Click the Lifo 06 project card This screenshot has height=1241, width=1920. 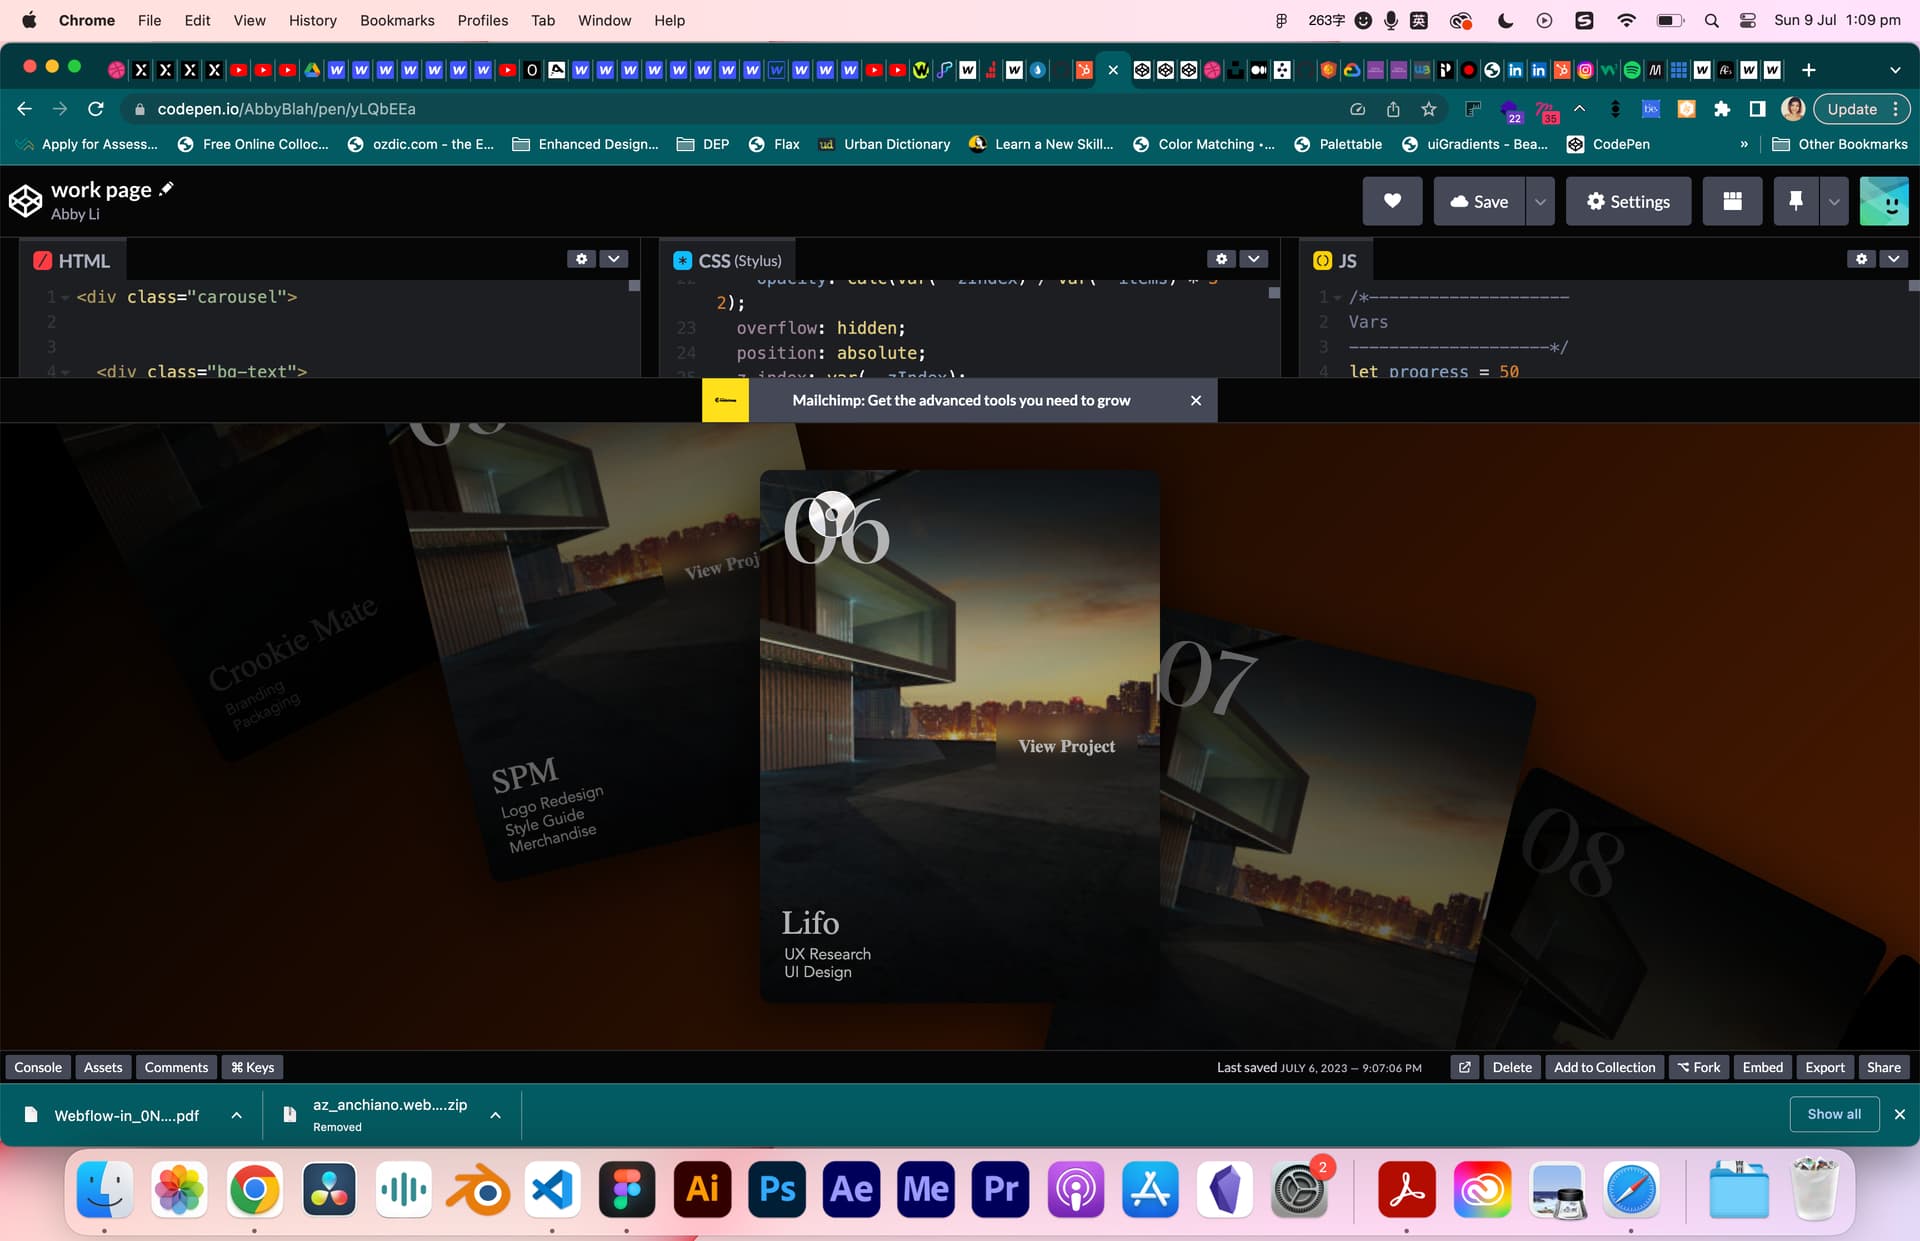[958, 735]
